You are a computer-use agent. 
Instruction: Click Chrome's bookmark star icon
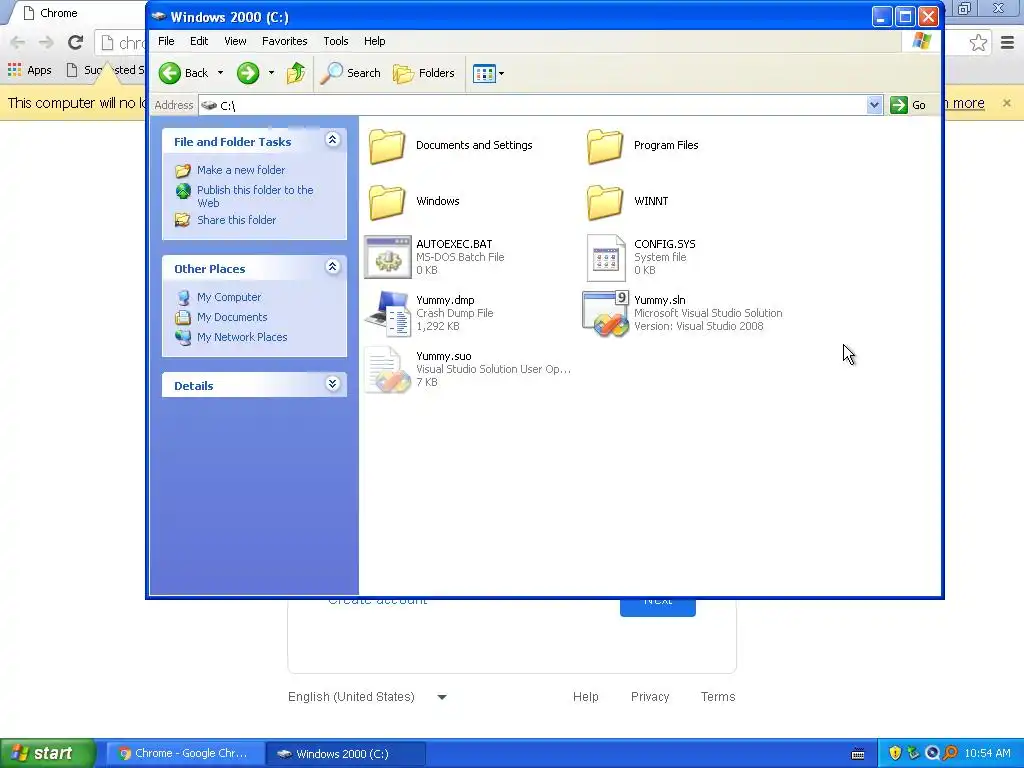coord(978,43)
